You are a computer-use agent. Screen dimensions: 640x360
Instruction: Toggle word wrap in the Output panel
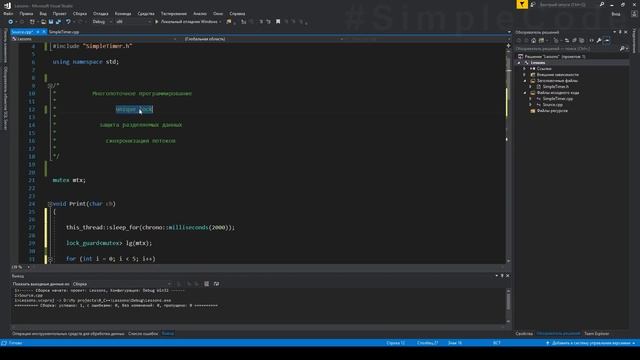coord(216,284)
